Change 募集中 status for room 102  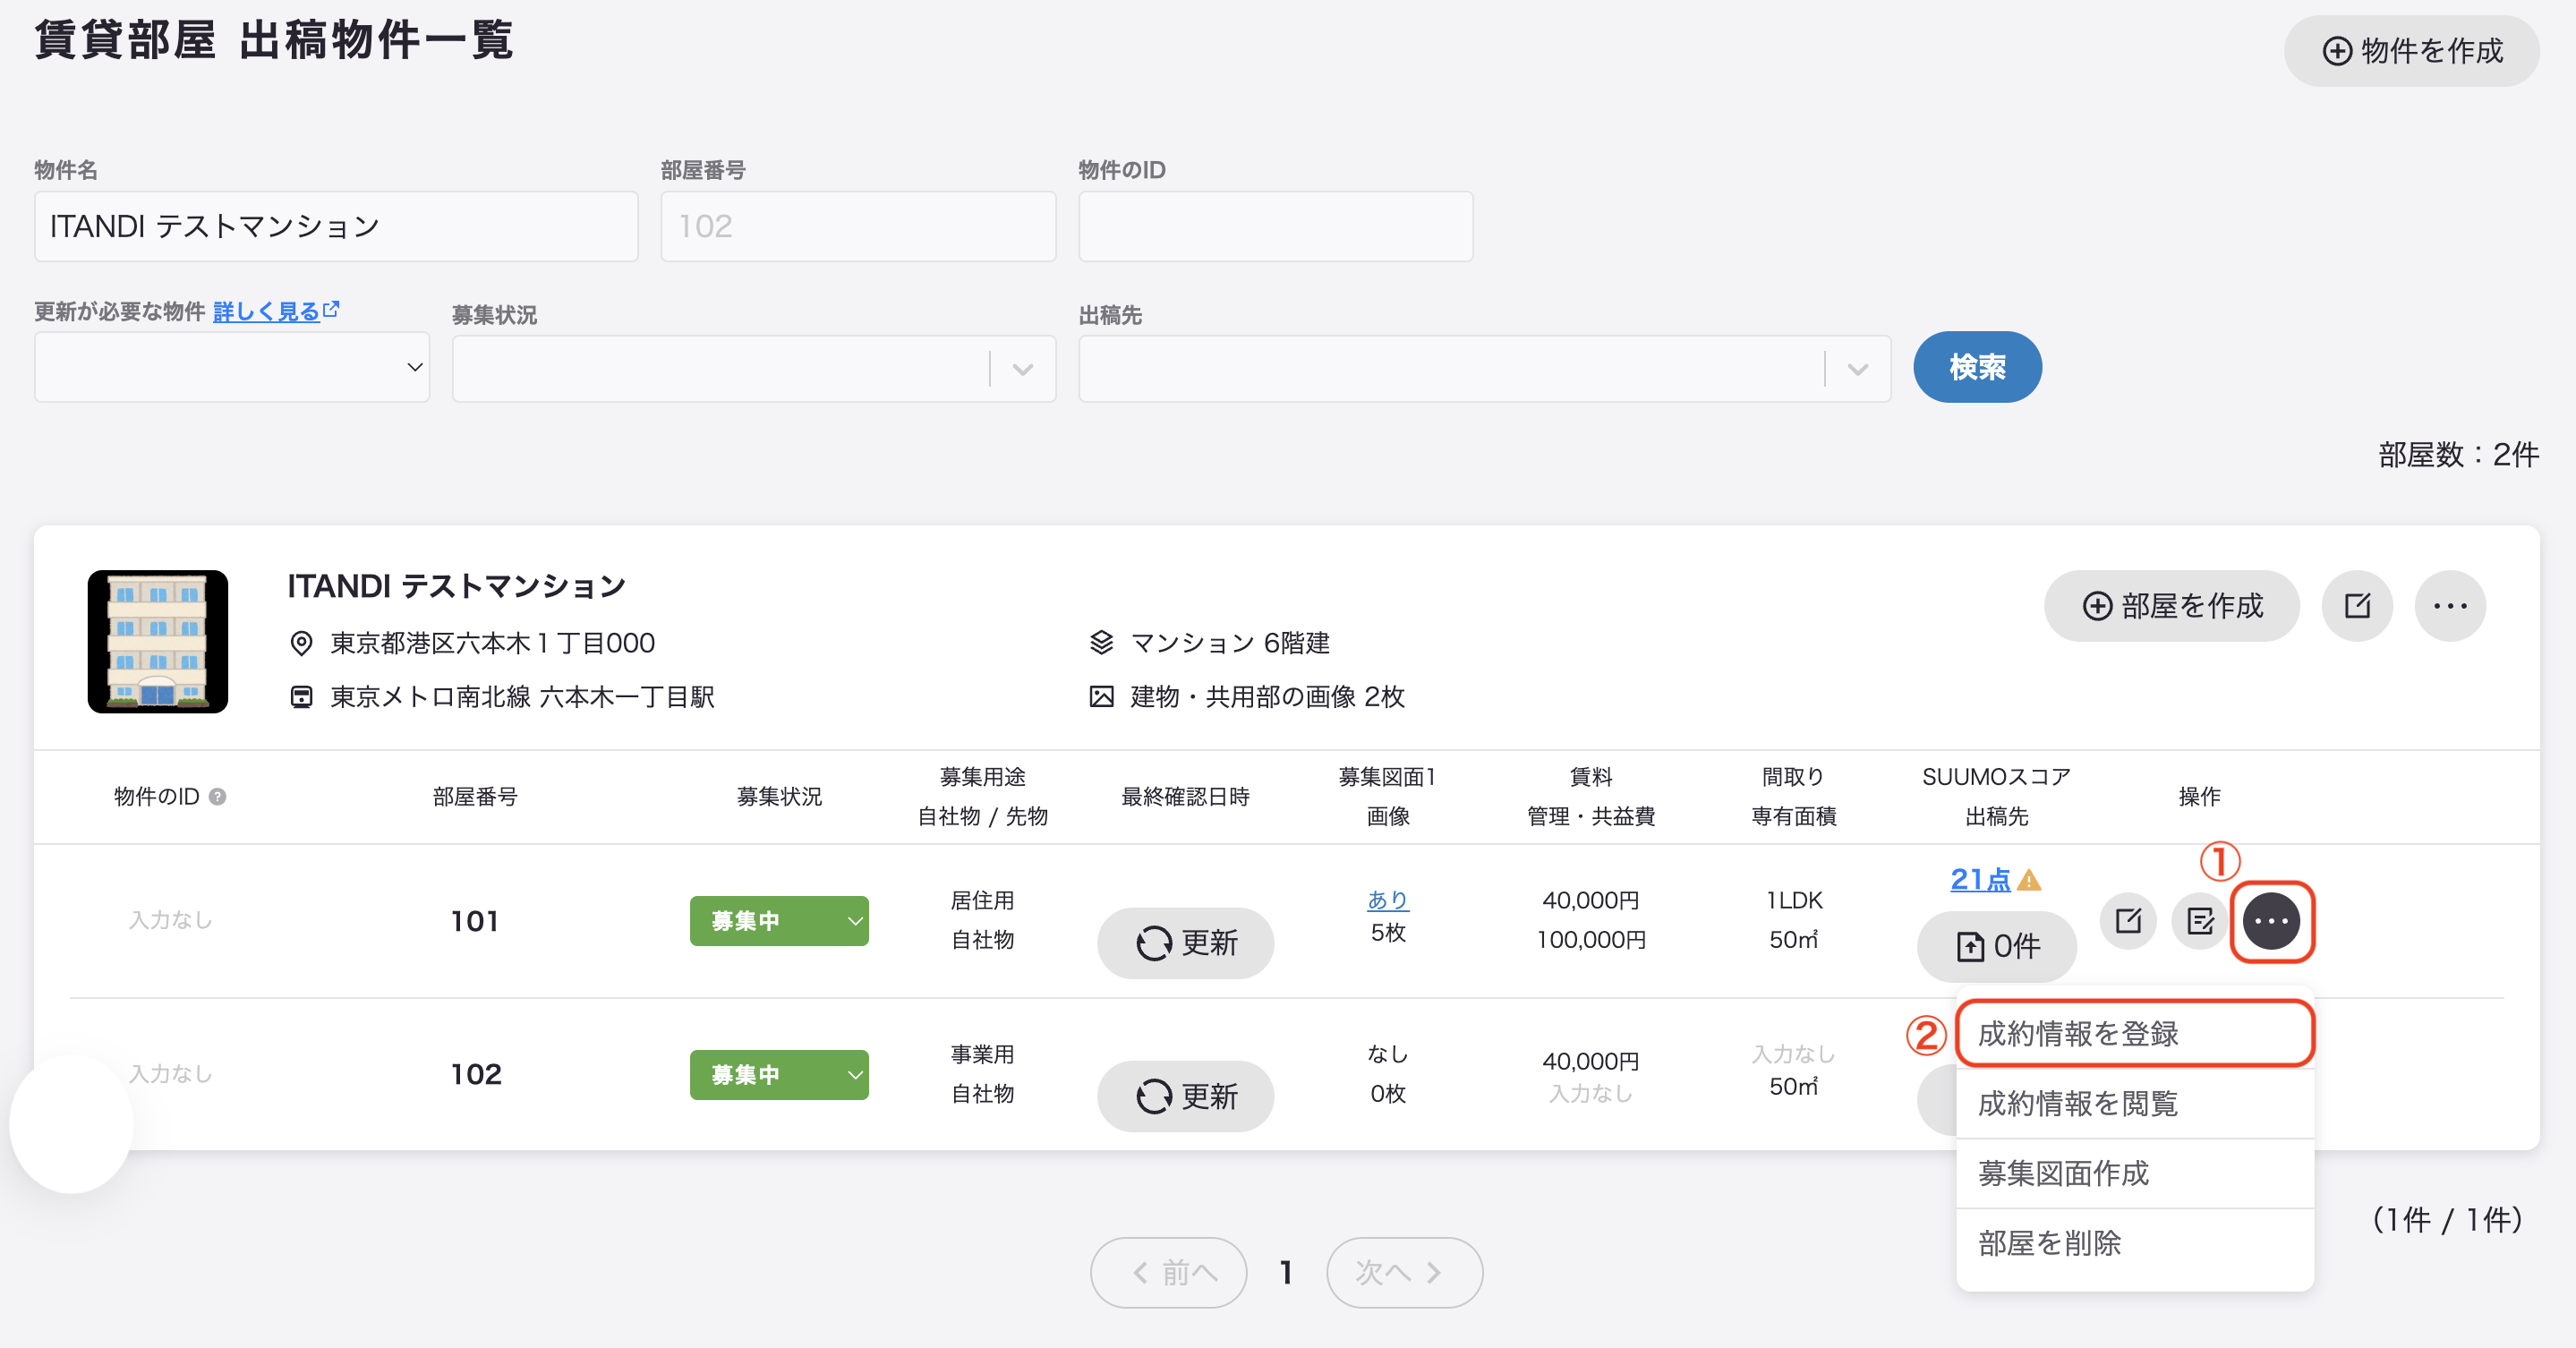[x=779, y=1075]
